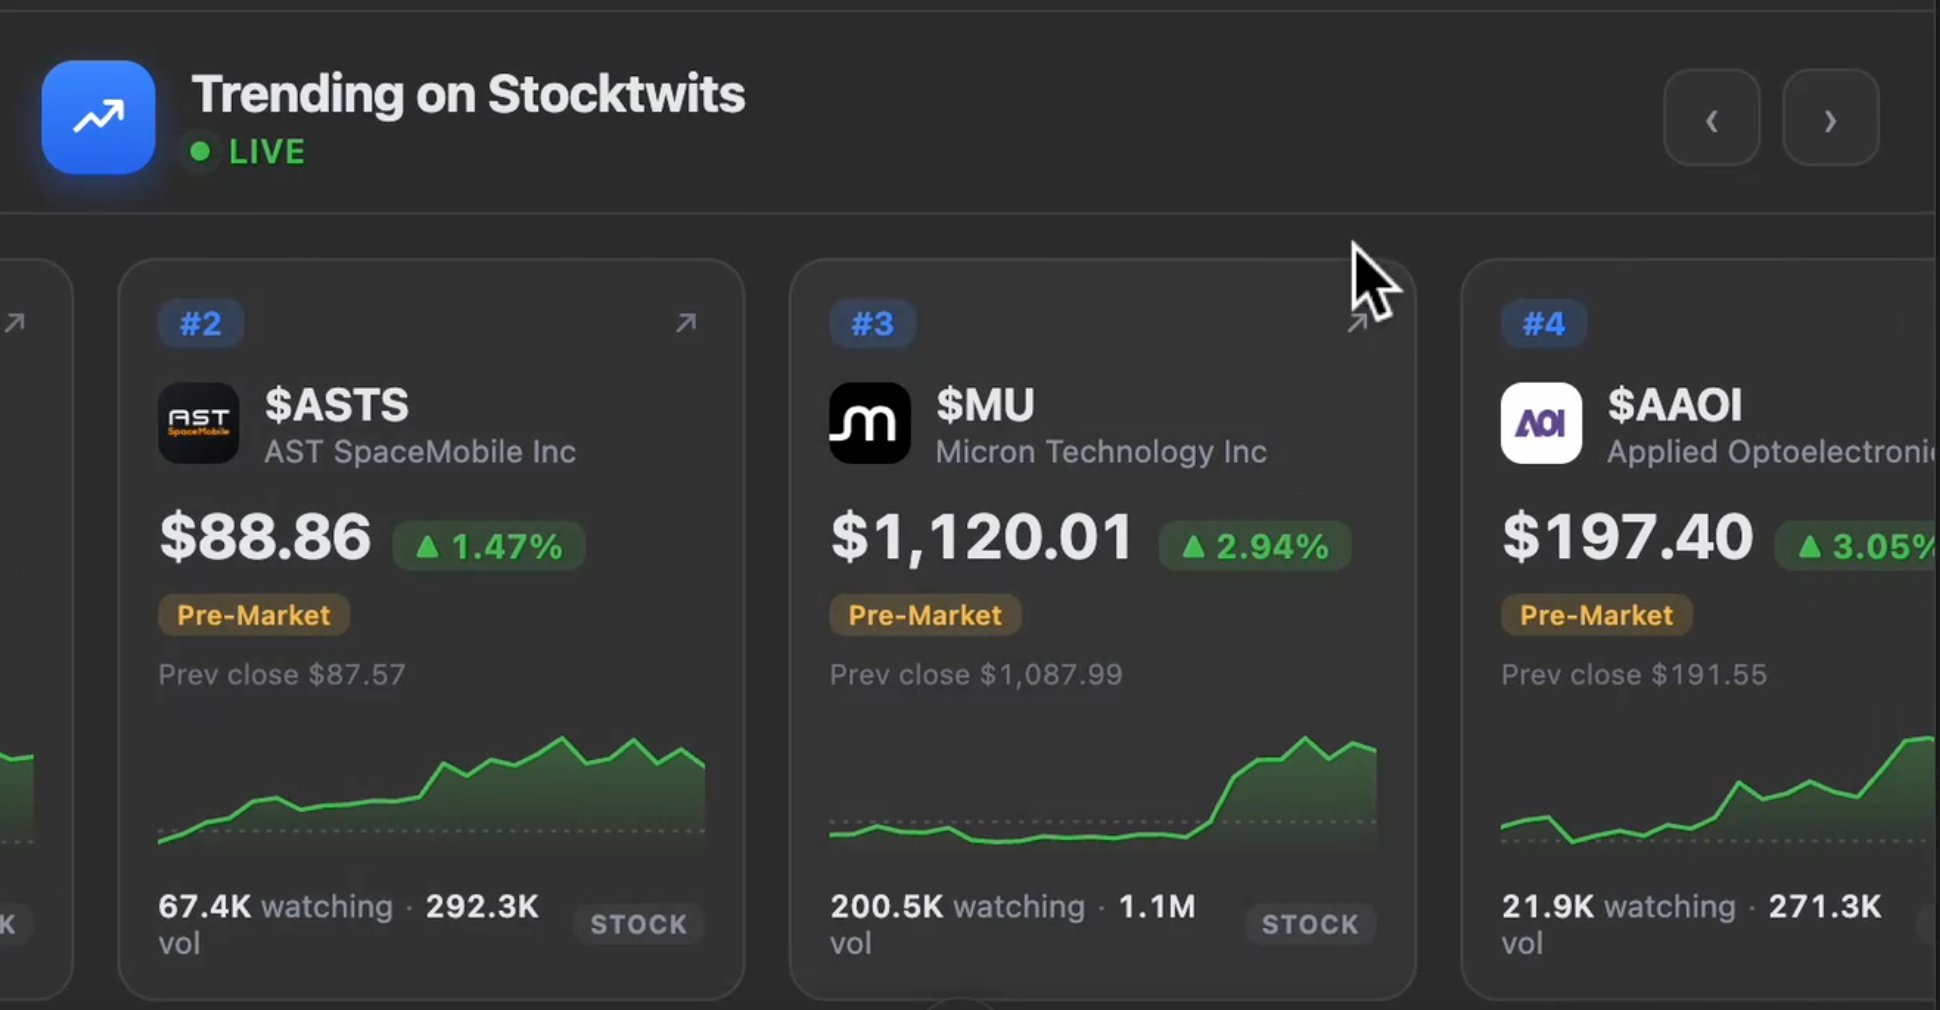
Task: Click the Micron Technology logo icon
Action: pyautogui.click(x=870, y=423)
